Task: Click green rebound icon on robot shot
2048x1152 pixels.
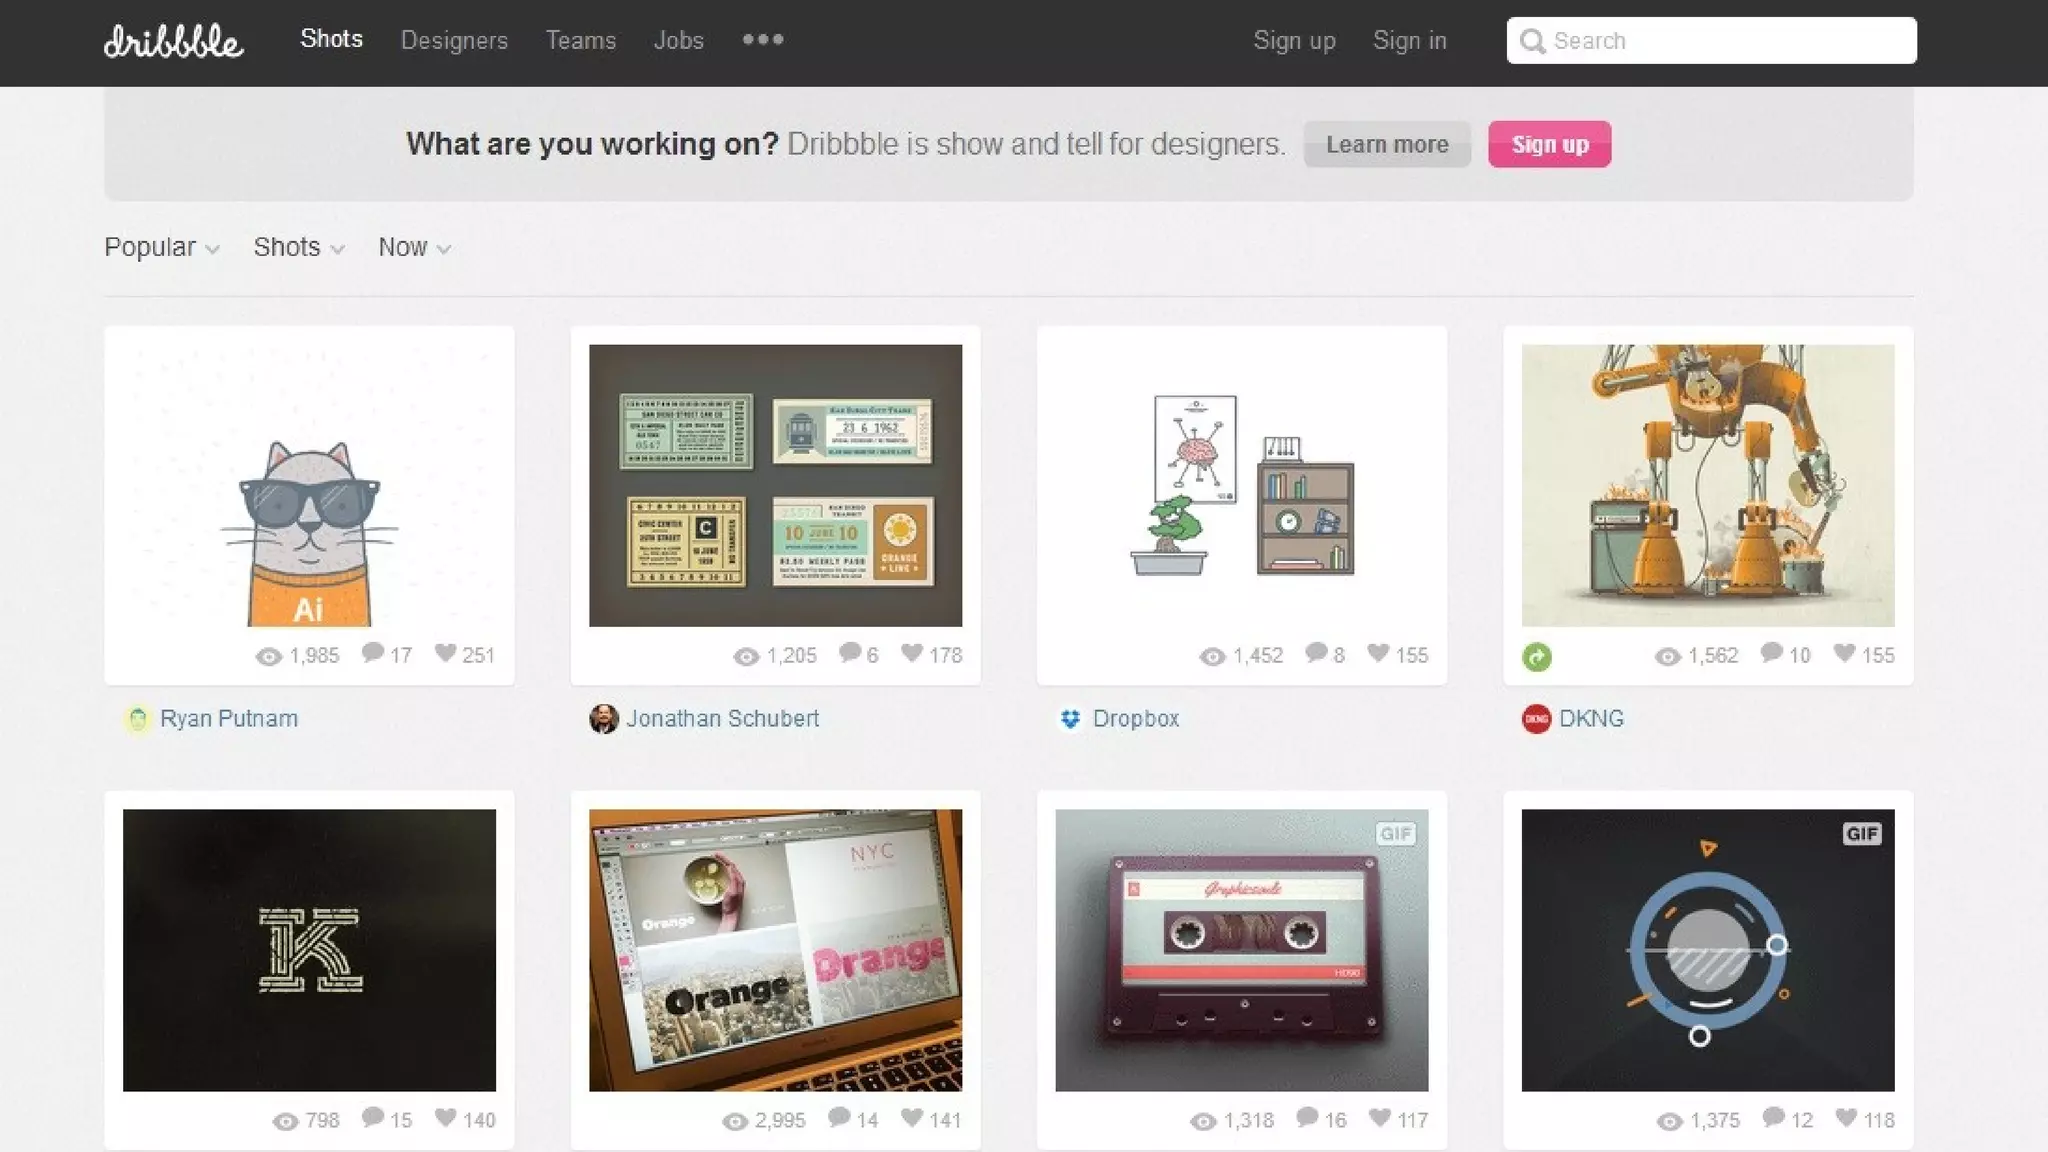Action: tap(1537, 657)
